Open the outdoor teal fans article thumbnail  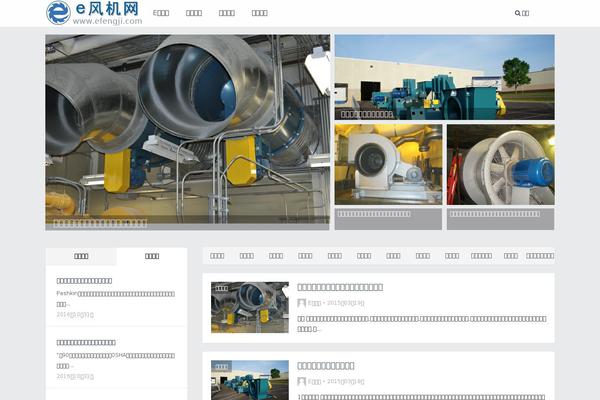250,380
